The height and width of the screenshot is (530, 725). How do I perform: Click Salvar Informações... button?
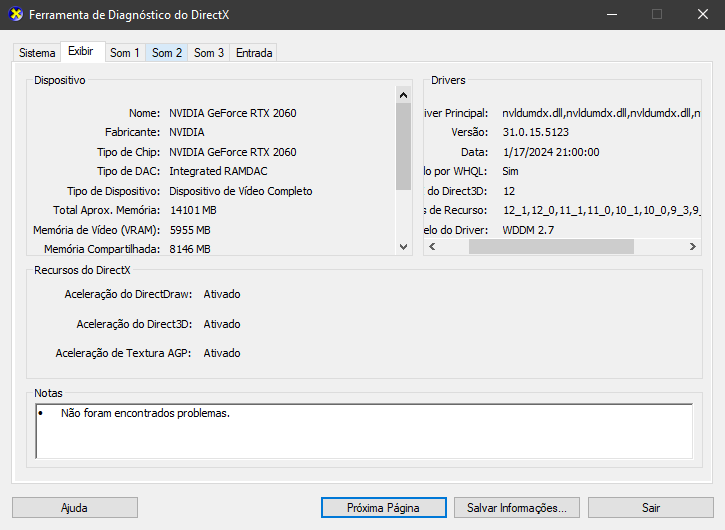point(517,508)
